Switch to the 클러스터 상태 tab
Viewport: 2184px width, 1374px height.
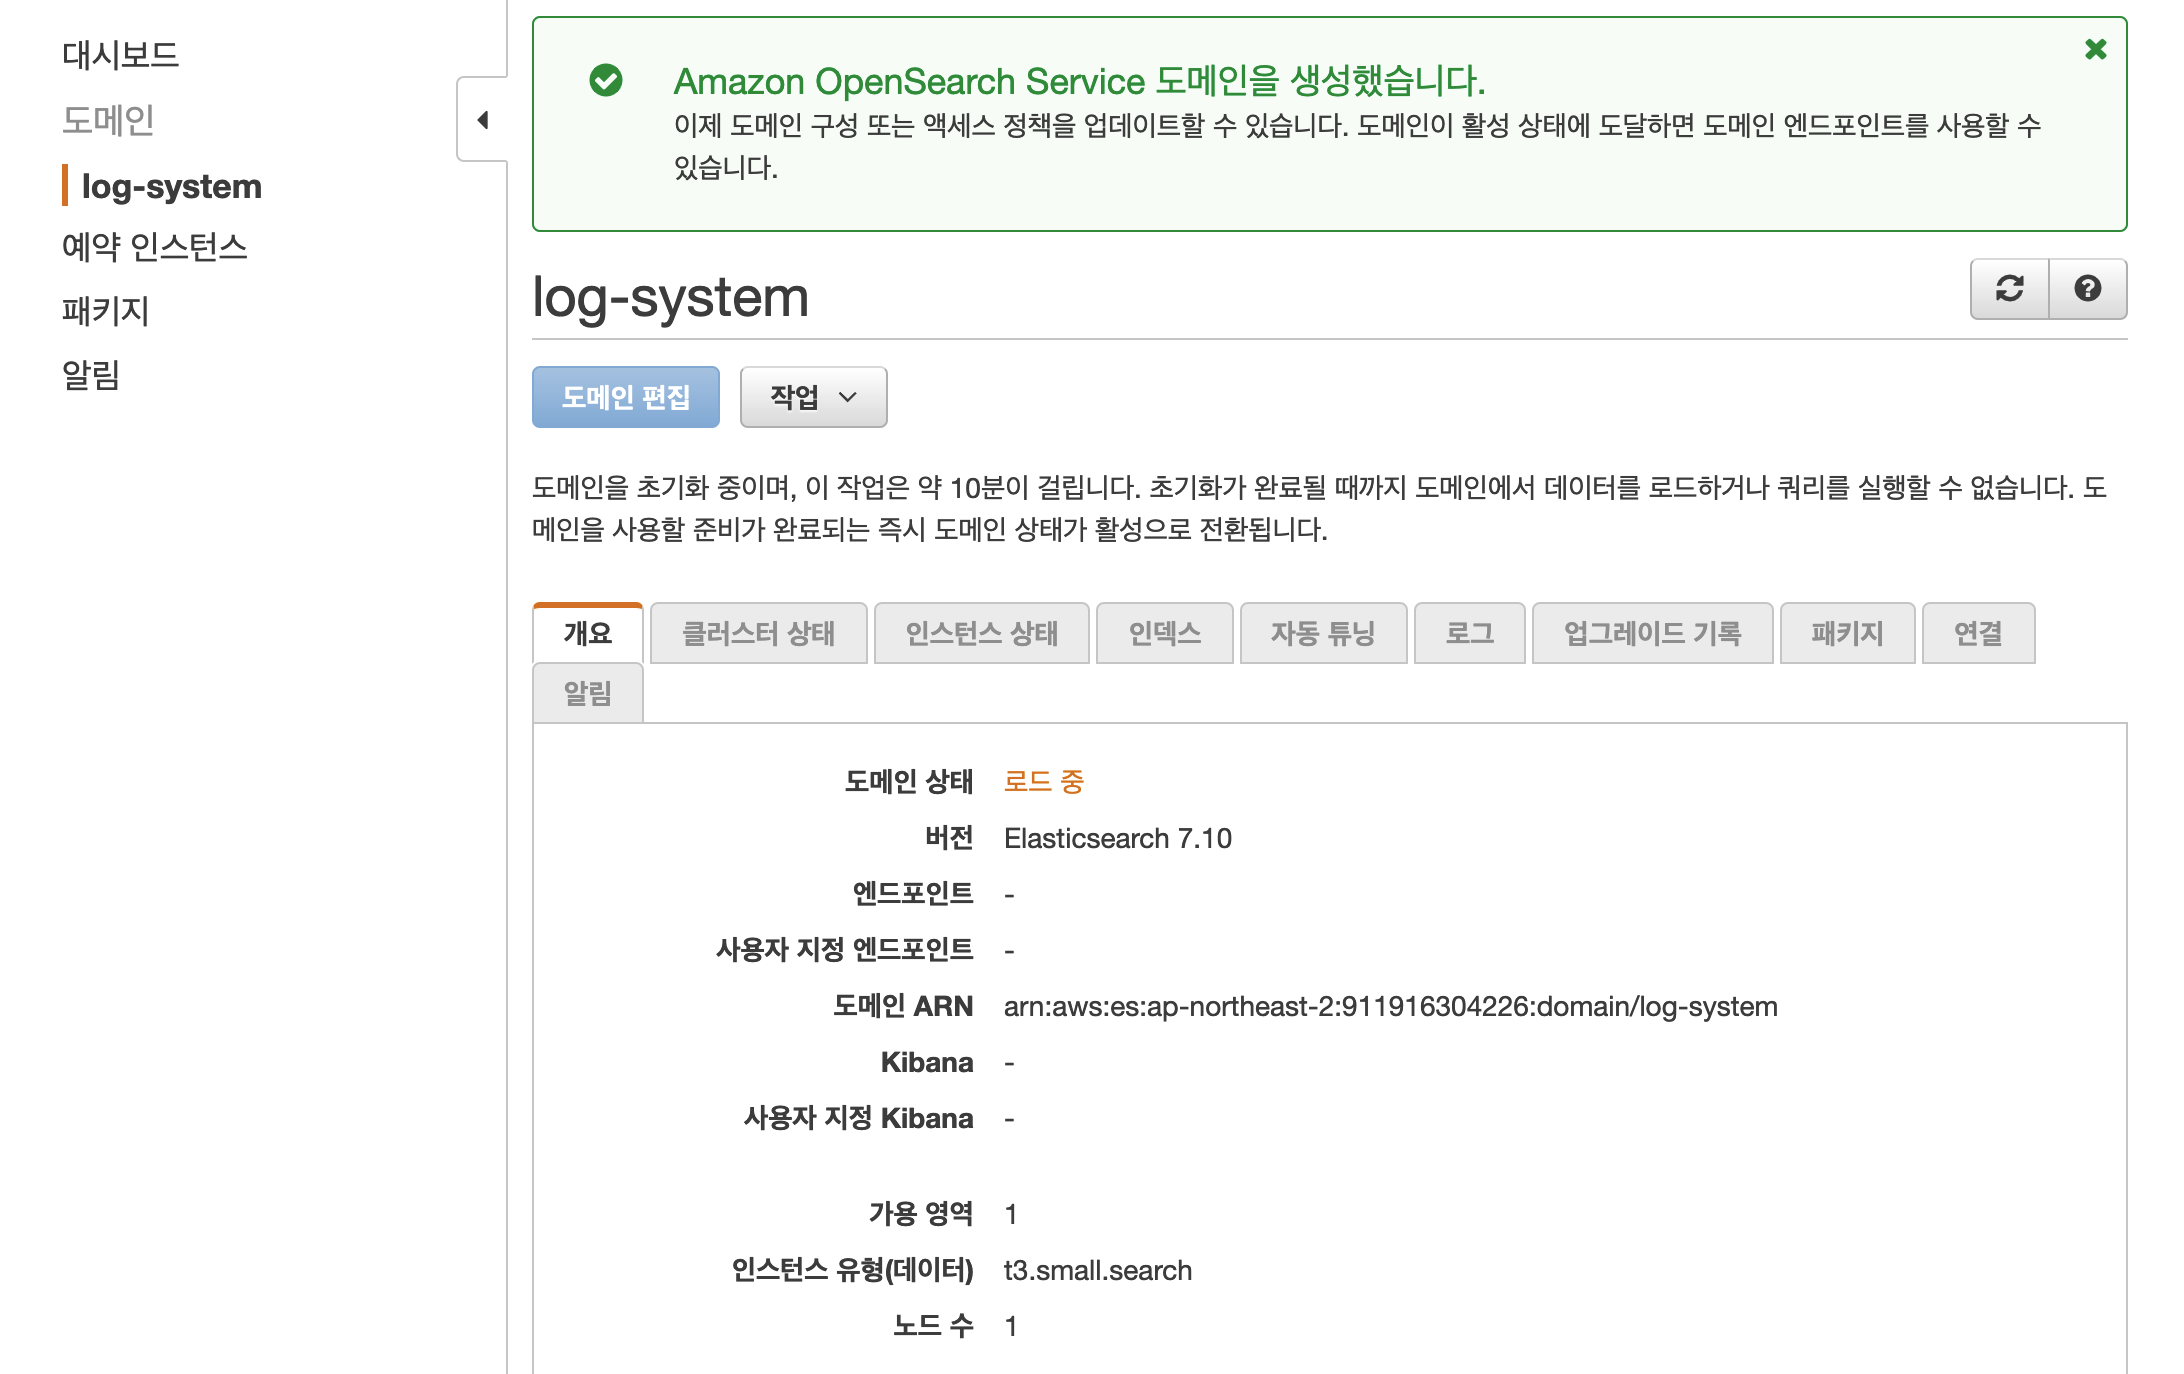point(758,633)
